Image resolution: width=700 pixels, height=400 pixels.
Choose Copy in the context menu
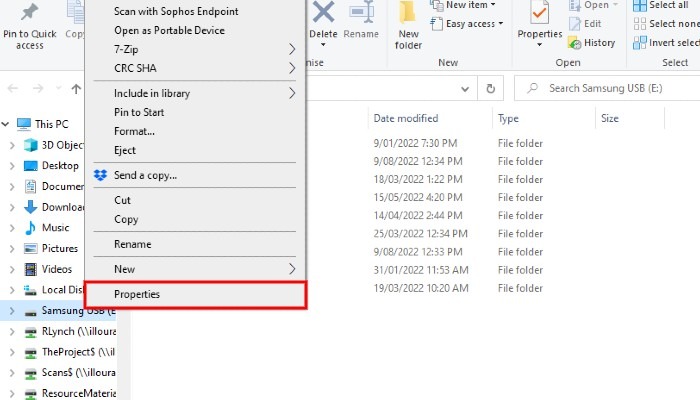click(x=195, y=219)
